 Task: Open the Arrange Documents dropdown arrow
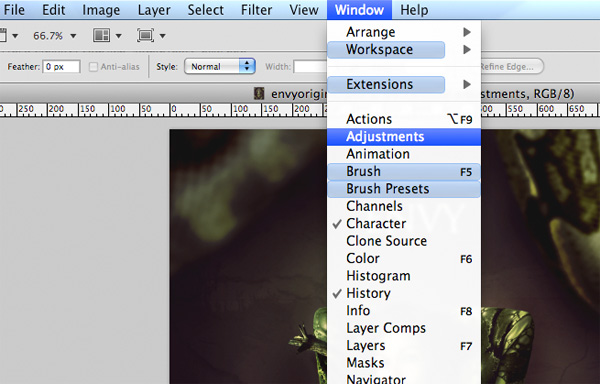pos(119,36)
